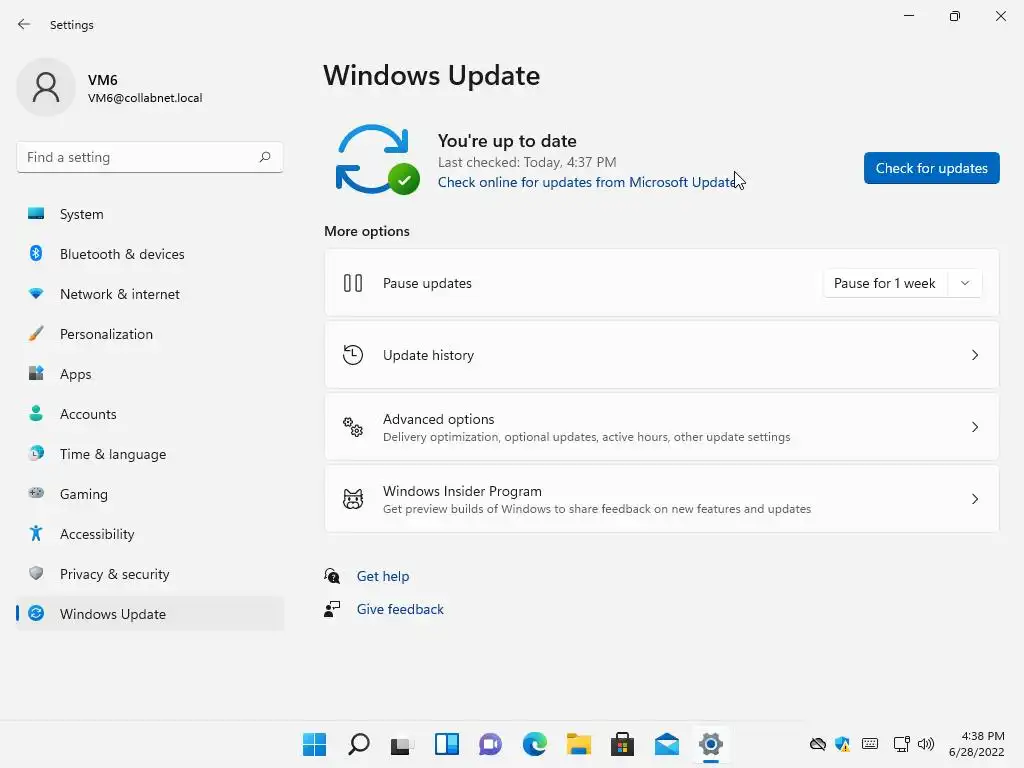Click the Time & language clock icon
This screenshot has height=768, width=1024.
[x=36, y=453]
